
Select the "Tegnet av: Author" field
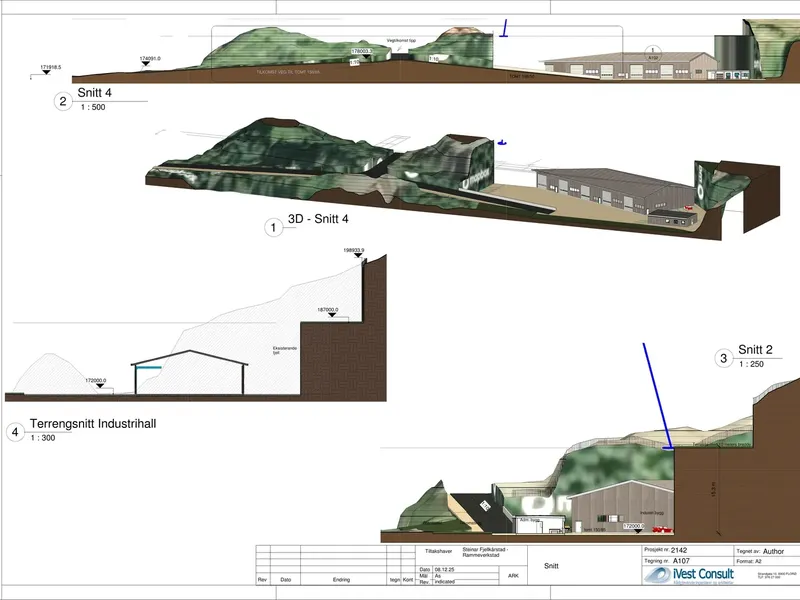click(x=760, y=551)
